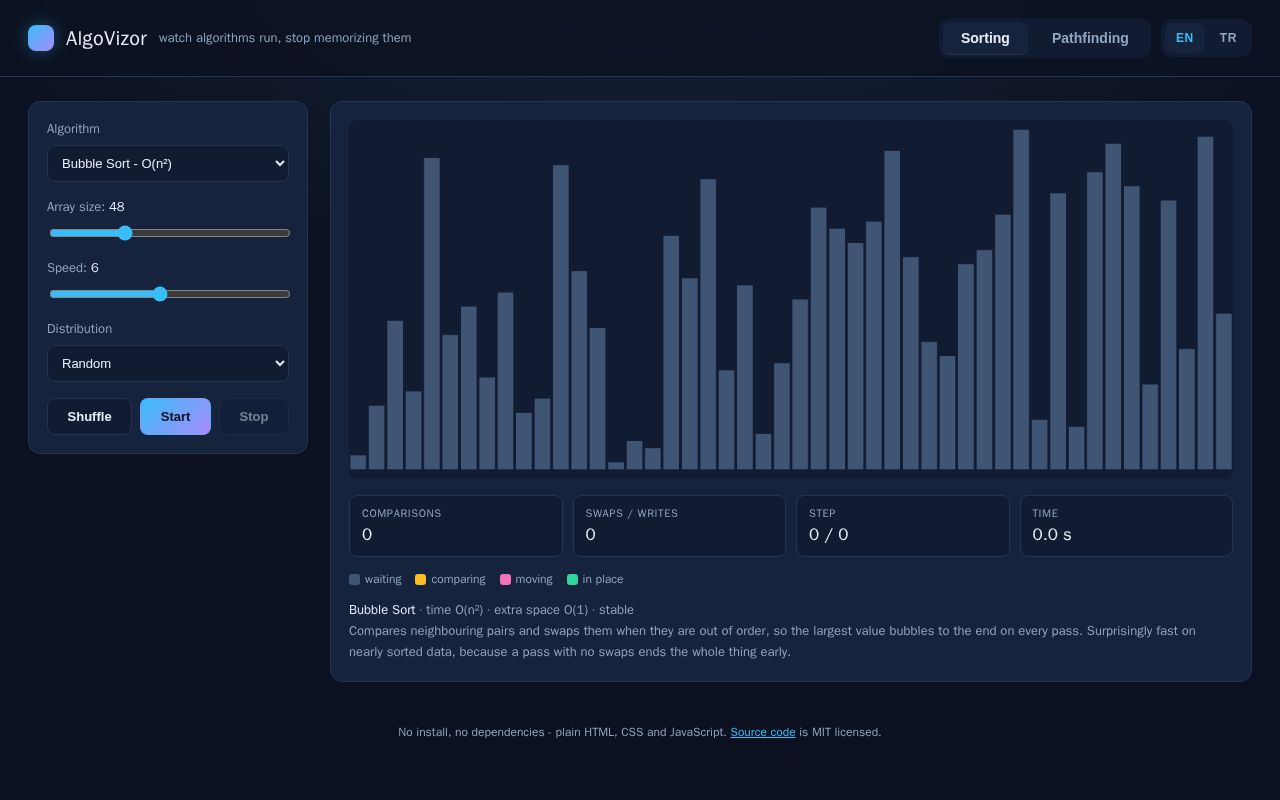Click the AlgoVizor title text
Viewport: 1280px width, 800px height.
coord(106,38)
